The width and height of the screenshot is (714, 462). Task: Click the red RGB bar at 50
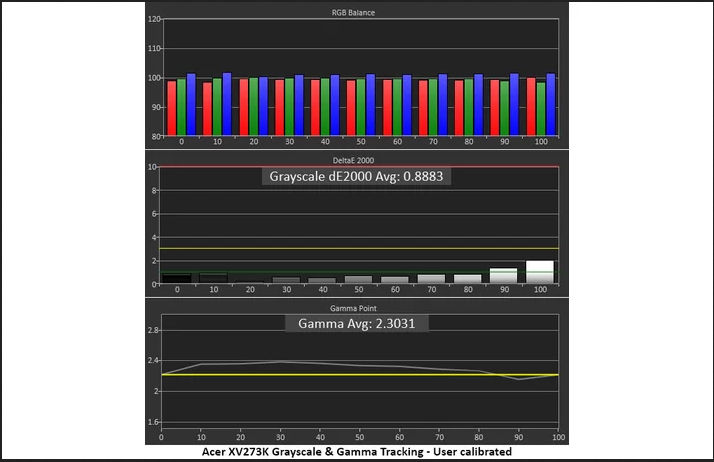tap(351, 108)
